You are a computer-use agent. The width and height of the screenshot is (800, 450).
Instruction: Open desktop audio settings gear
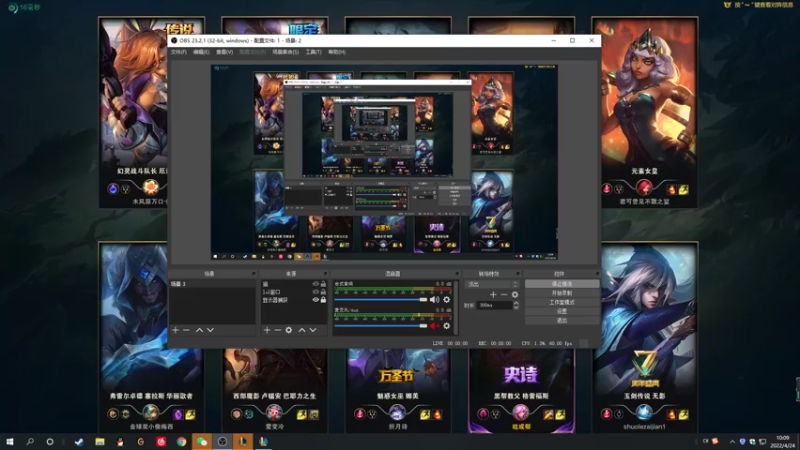point(446,299)
